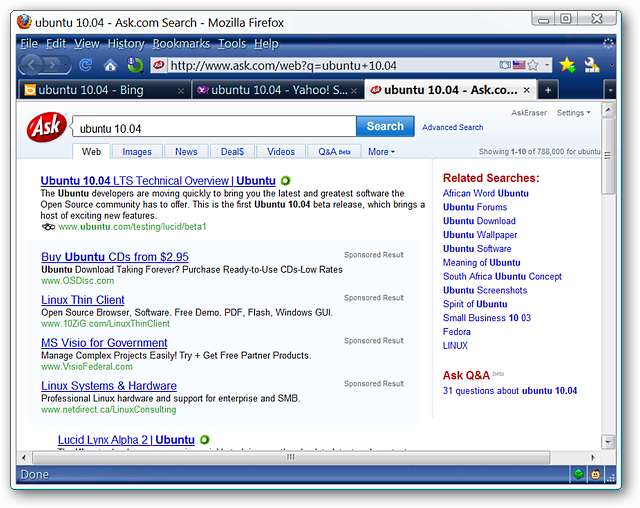Click the wrench tools toolbar icon

tap(591, 65)
